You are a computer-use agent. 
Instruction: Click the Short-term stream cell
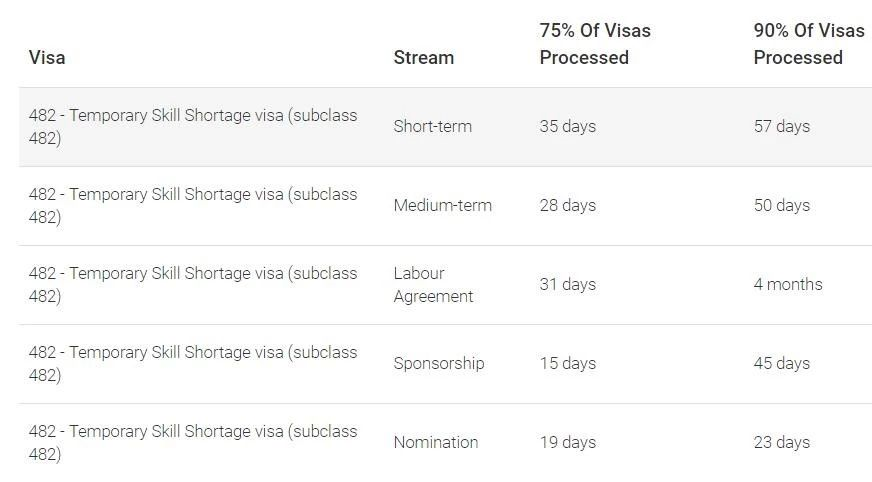click(432, 127)
